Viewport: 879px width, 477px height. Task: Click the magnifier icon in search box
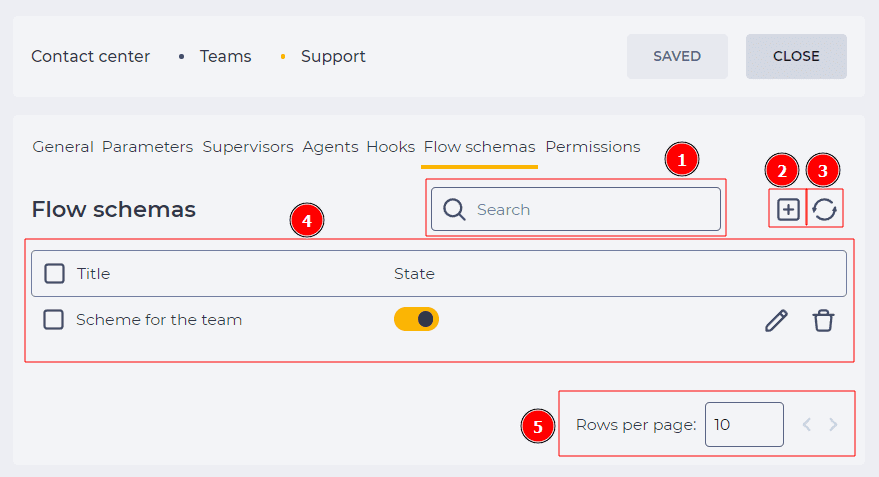(454, 210)
